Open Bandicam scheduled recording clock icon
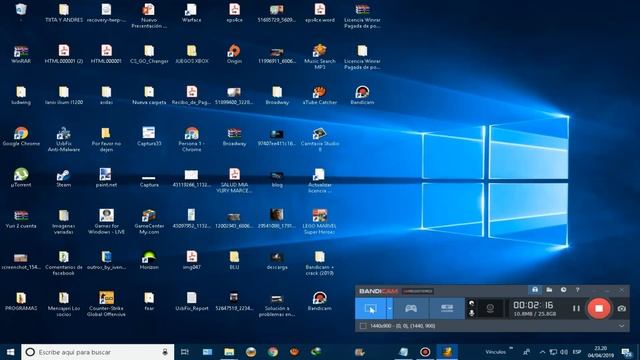 tap(563, 290)
